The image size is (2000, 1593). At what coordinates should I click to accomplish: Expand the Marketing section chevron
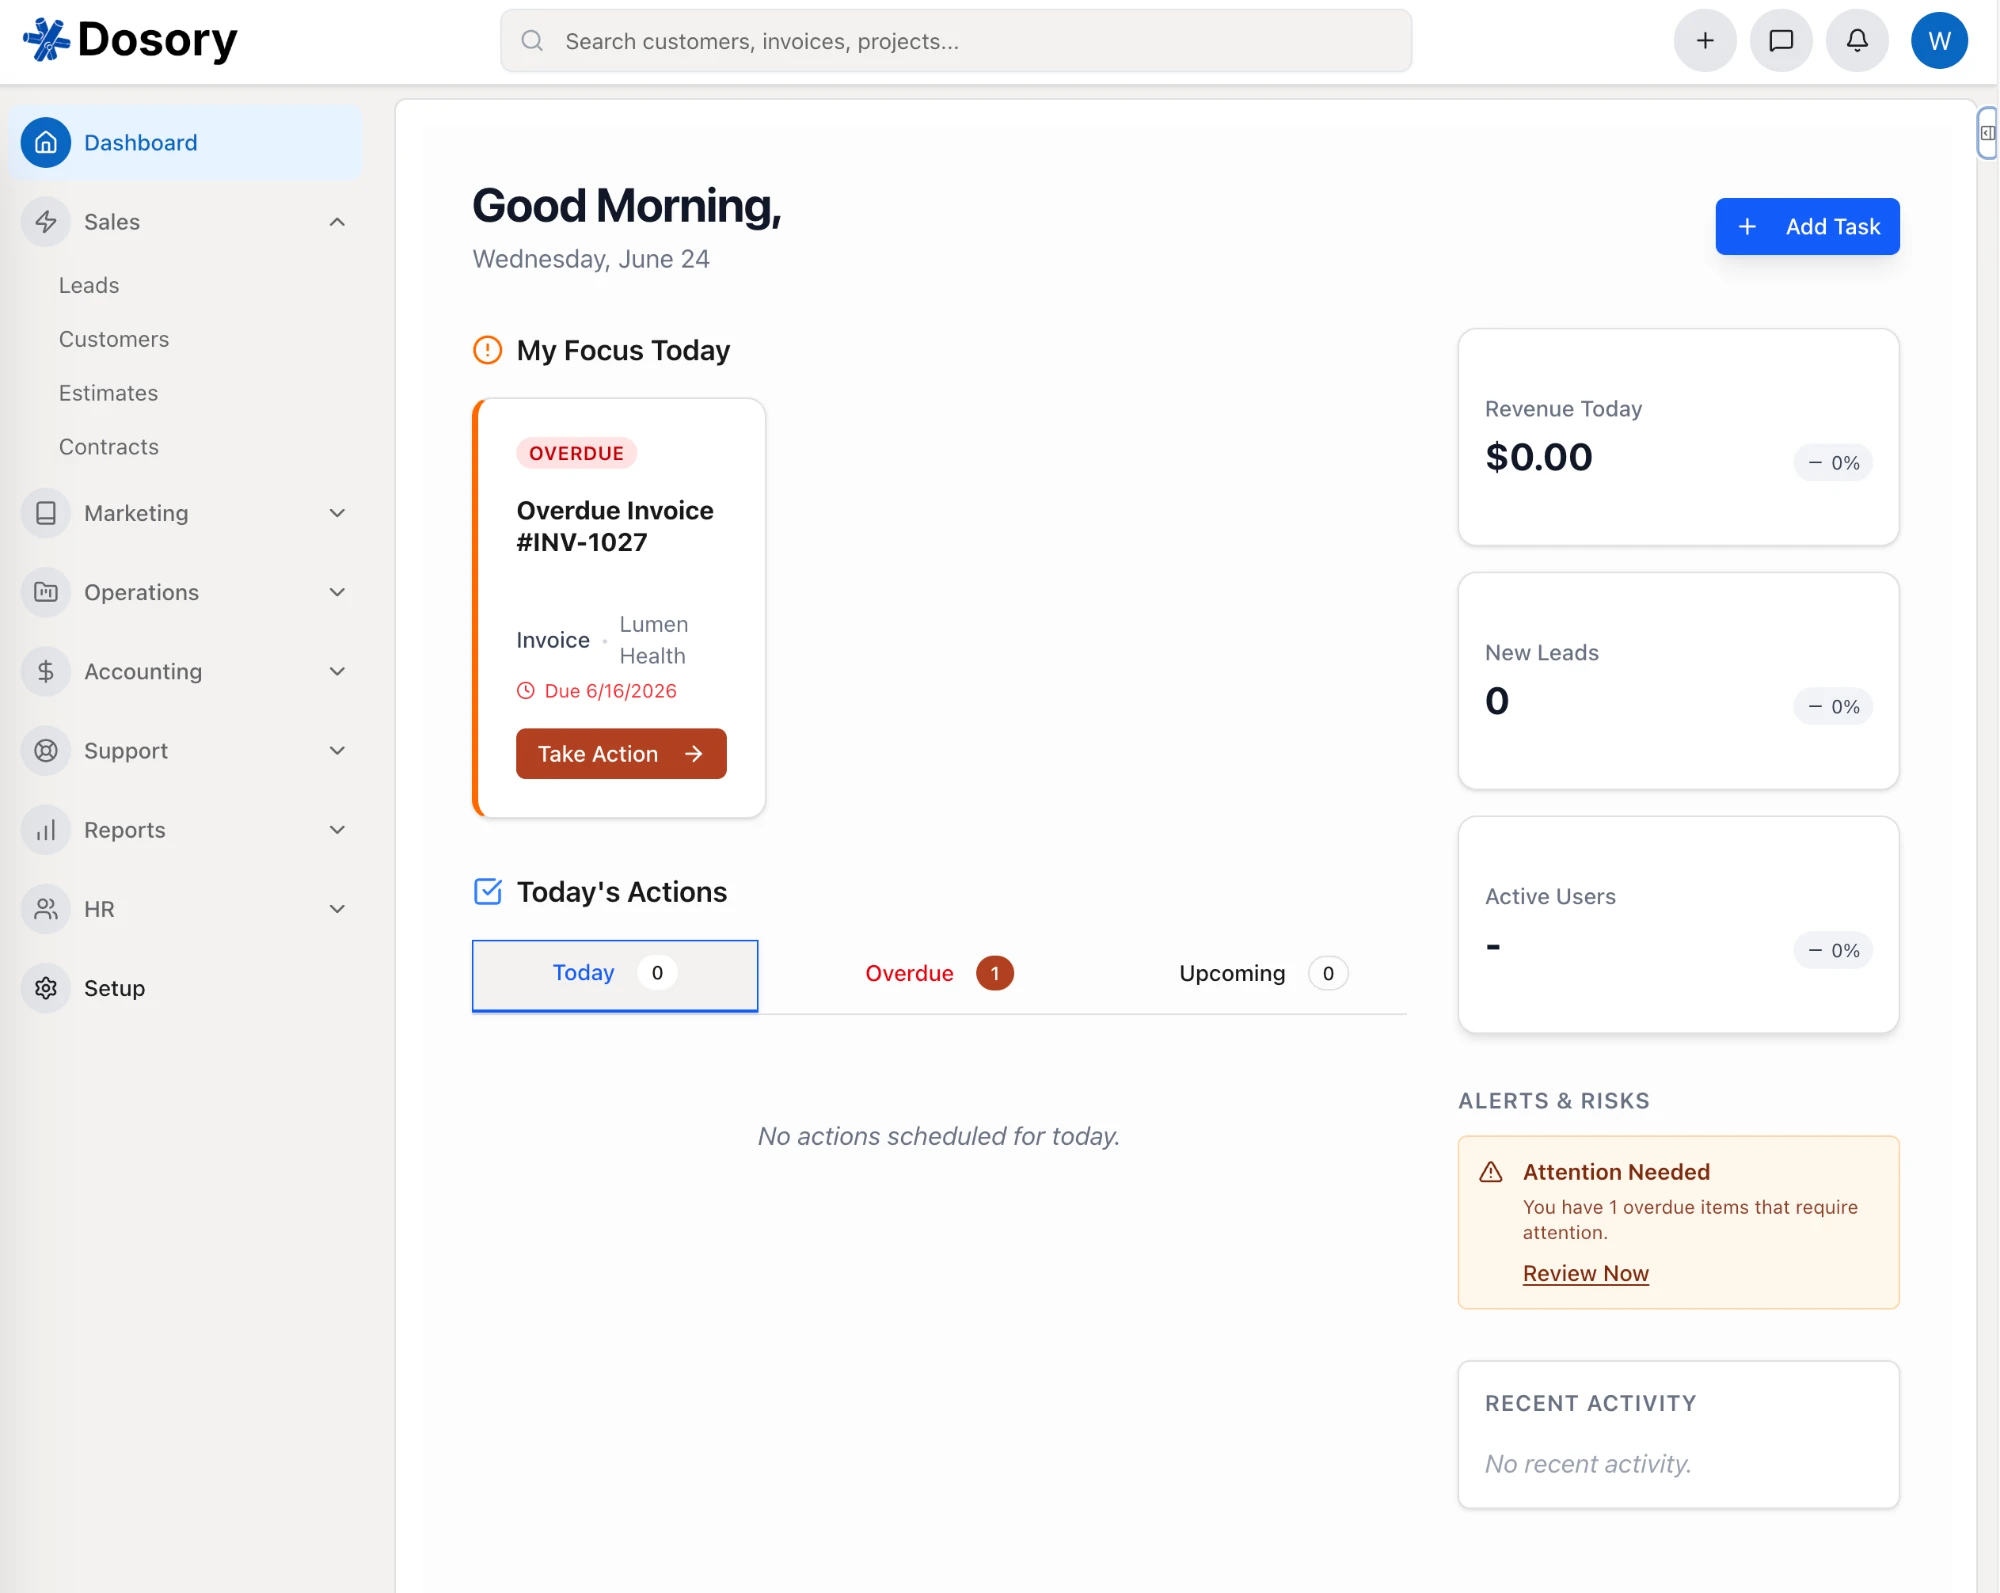click(x=337, y=513)
